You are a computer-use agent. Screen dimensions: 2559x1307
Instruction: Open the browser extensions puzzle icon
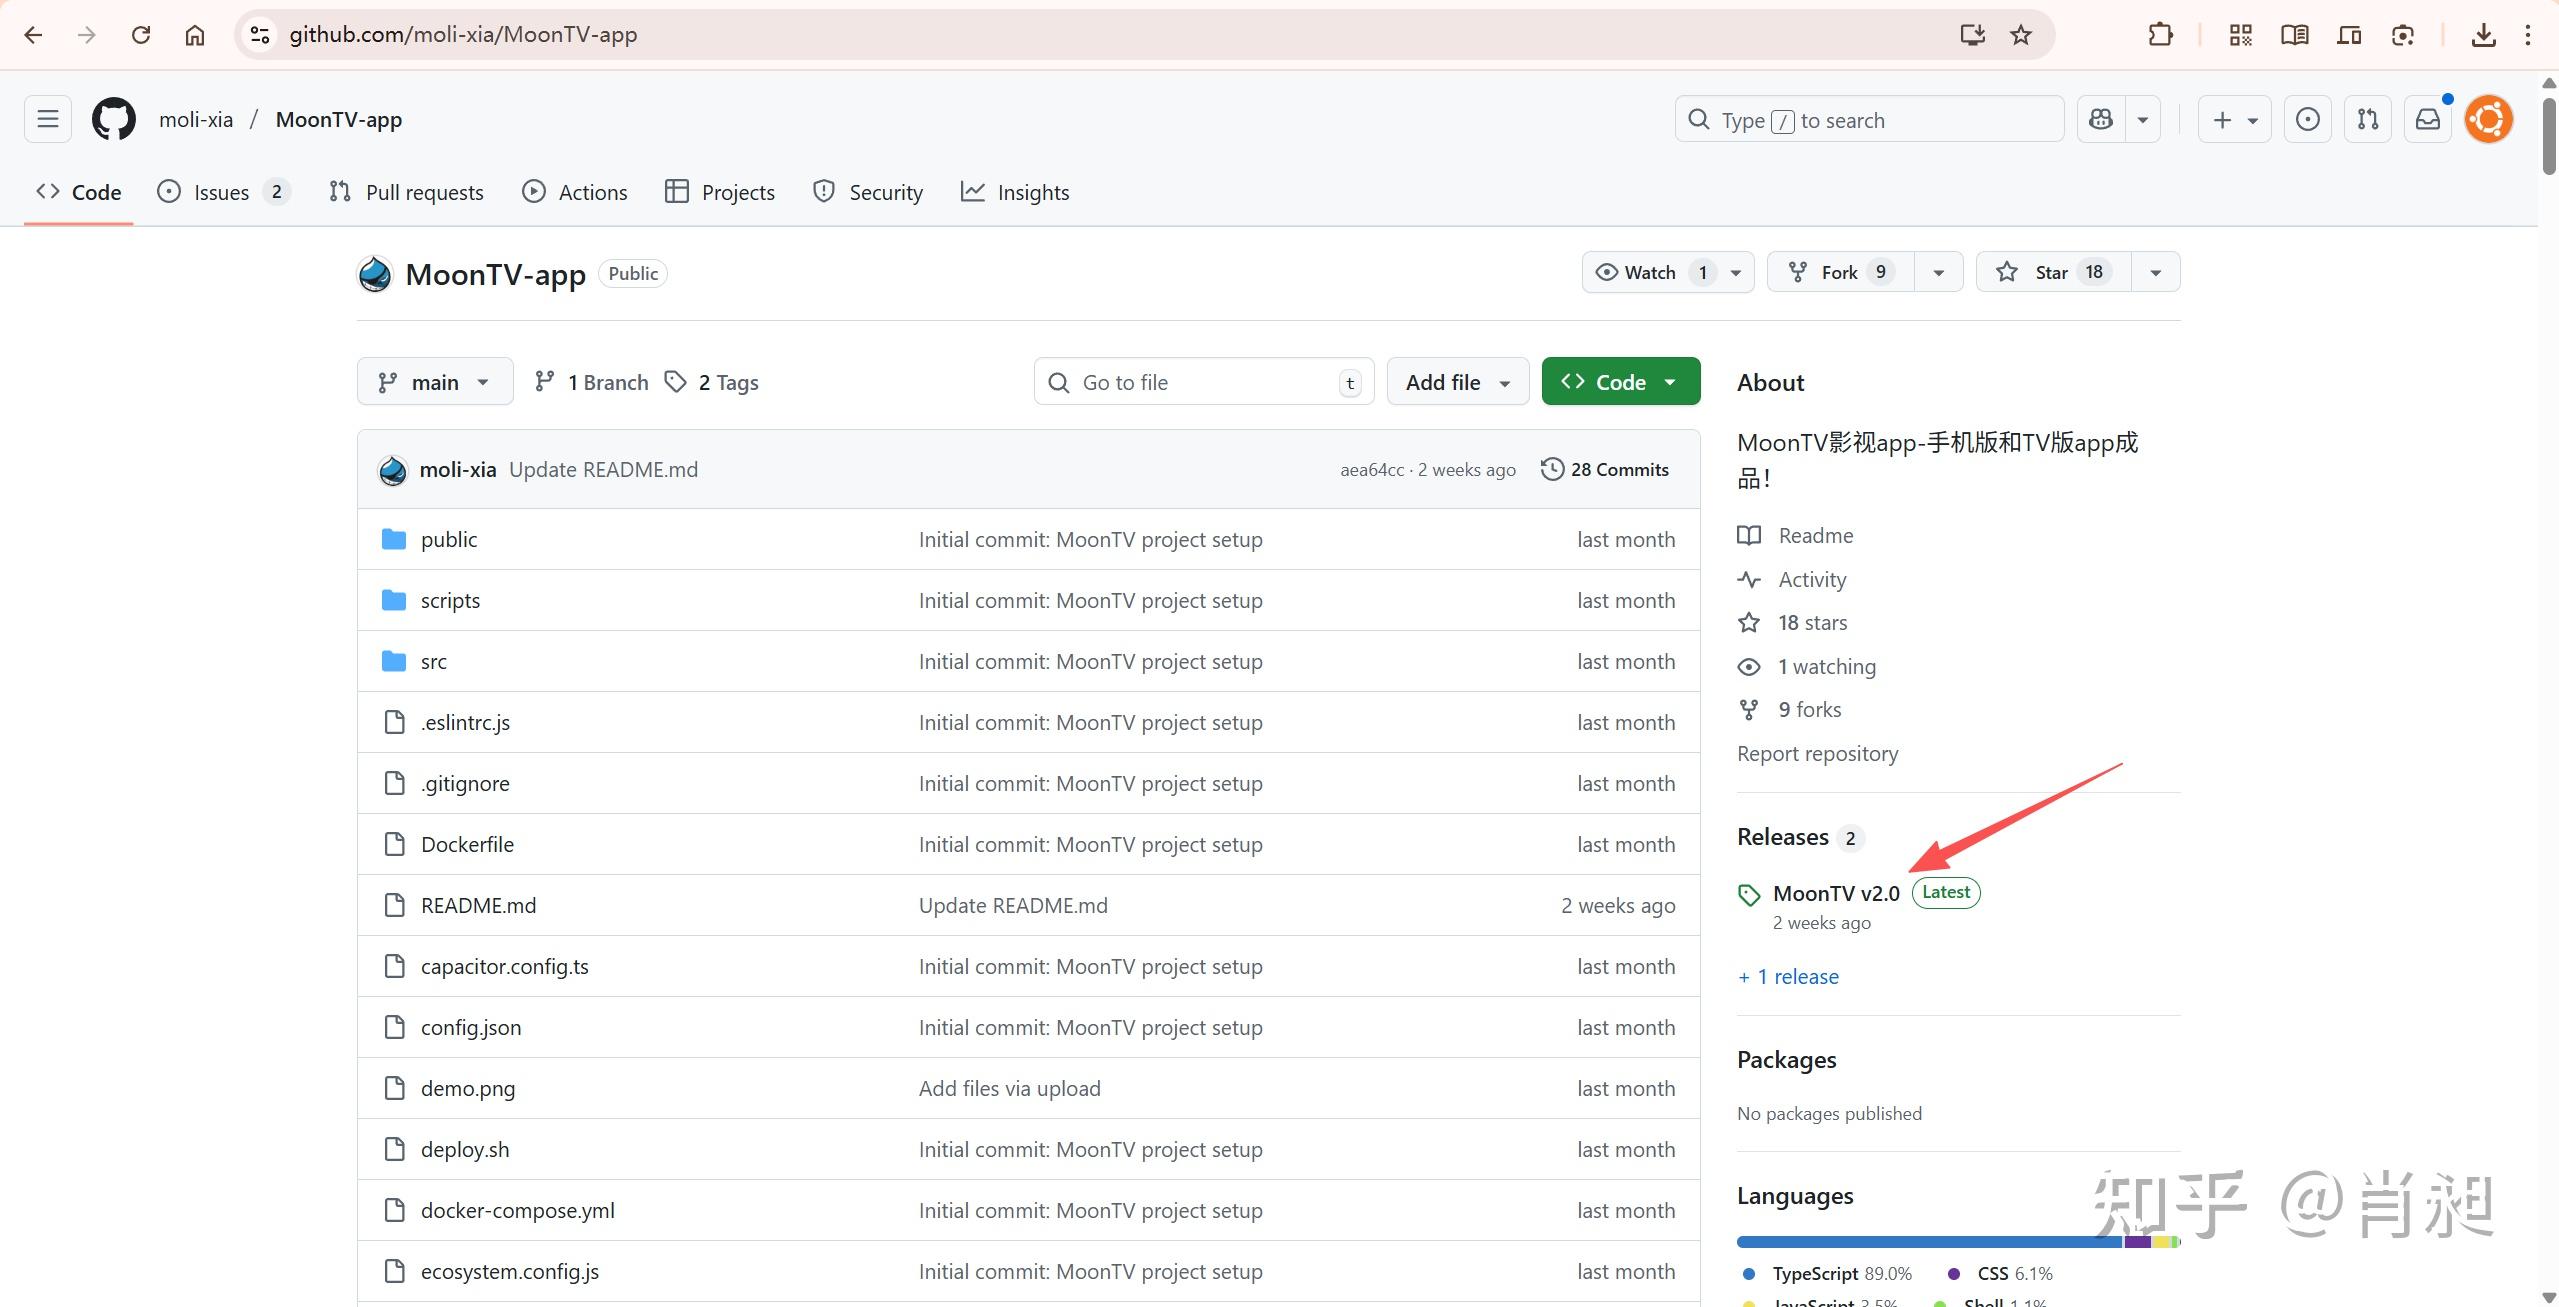coord(2160,35)
